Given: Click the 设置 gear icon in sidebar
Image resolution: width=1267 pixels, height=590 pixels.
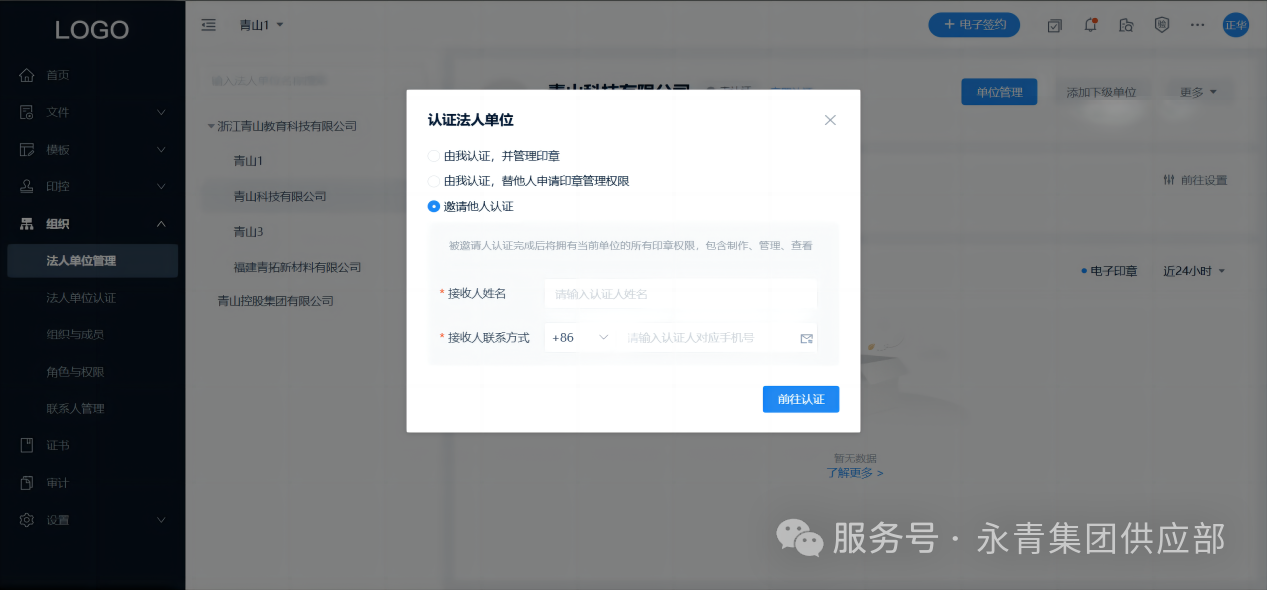Looking at the screenshot, I should coord(27,520).
